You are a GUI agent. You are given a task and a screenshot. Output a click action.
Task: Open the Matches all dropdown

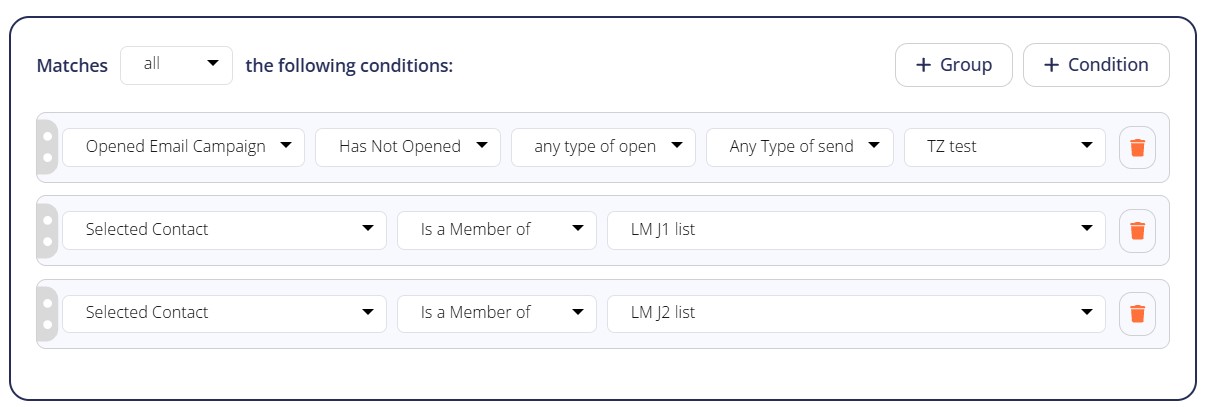pos(176,65)
